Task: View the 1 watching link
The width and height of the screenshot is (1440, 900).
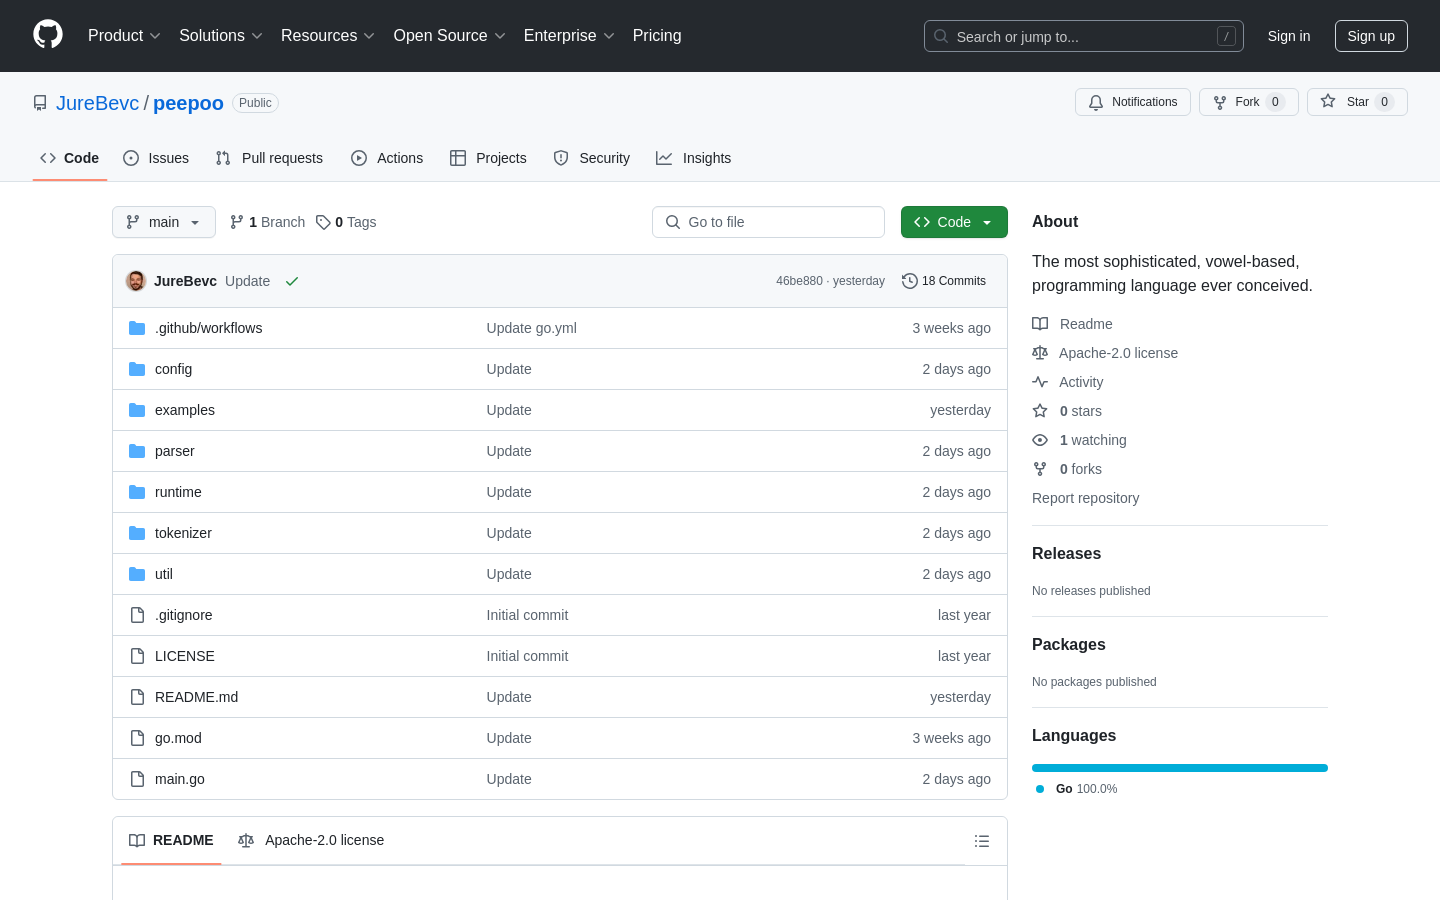Action: [x=1079, y=440]
